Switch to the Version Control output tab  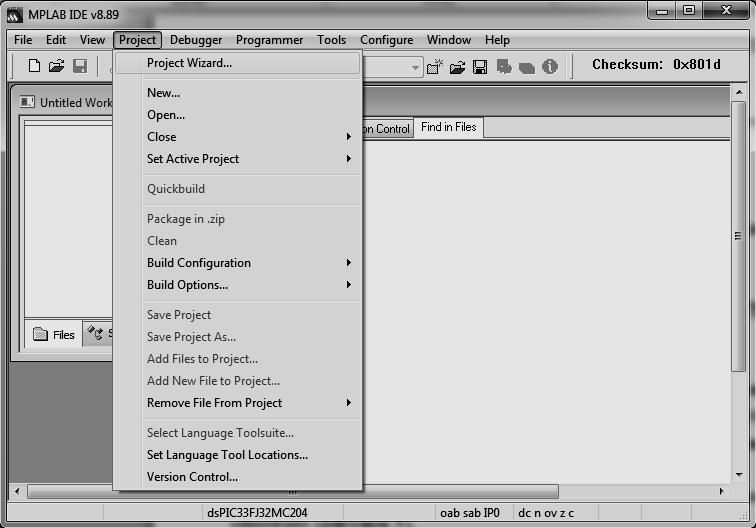coord(388,129)
